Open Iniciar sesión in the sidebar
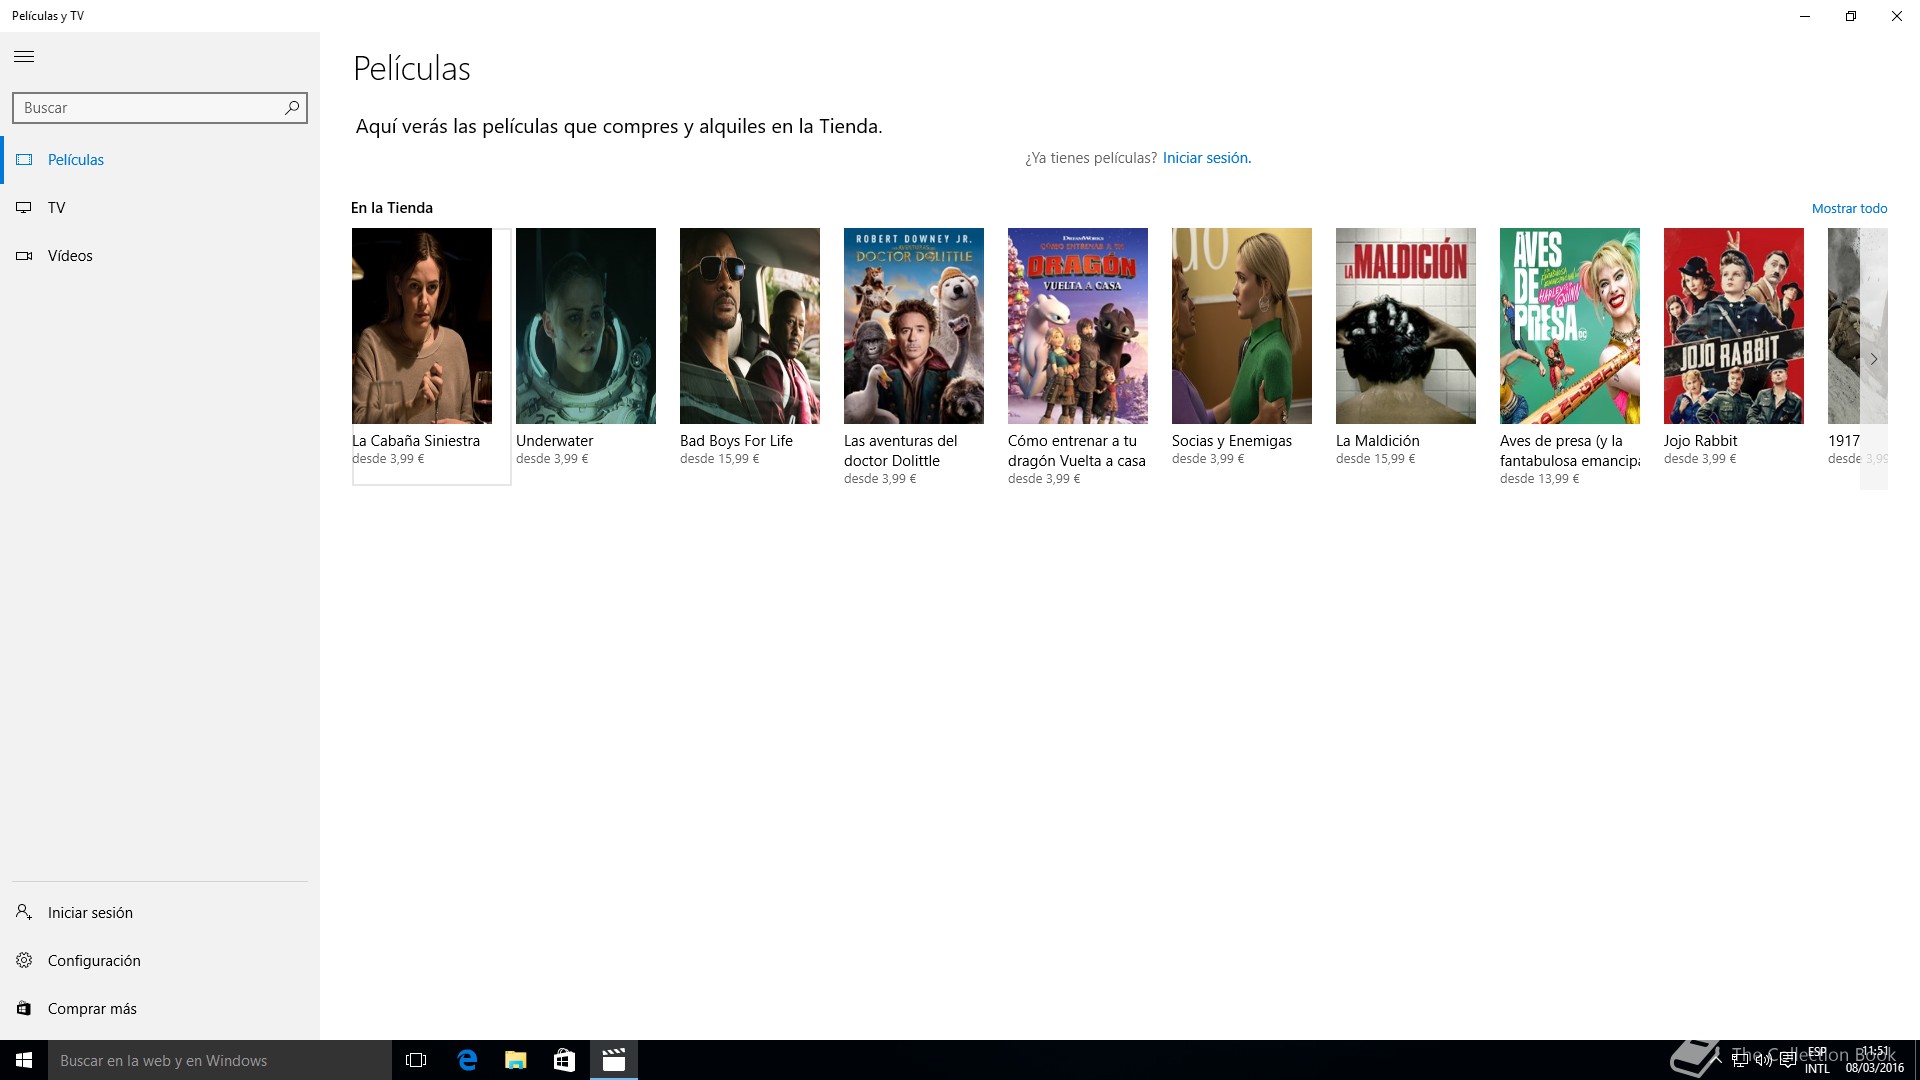This screenshot has width=1920, height=1080. click(160, 912)
